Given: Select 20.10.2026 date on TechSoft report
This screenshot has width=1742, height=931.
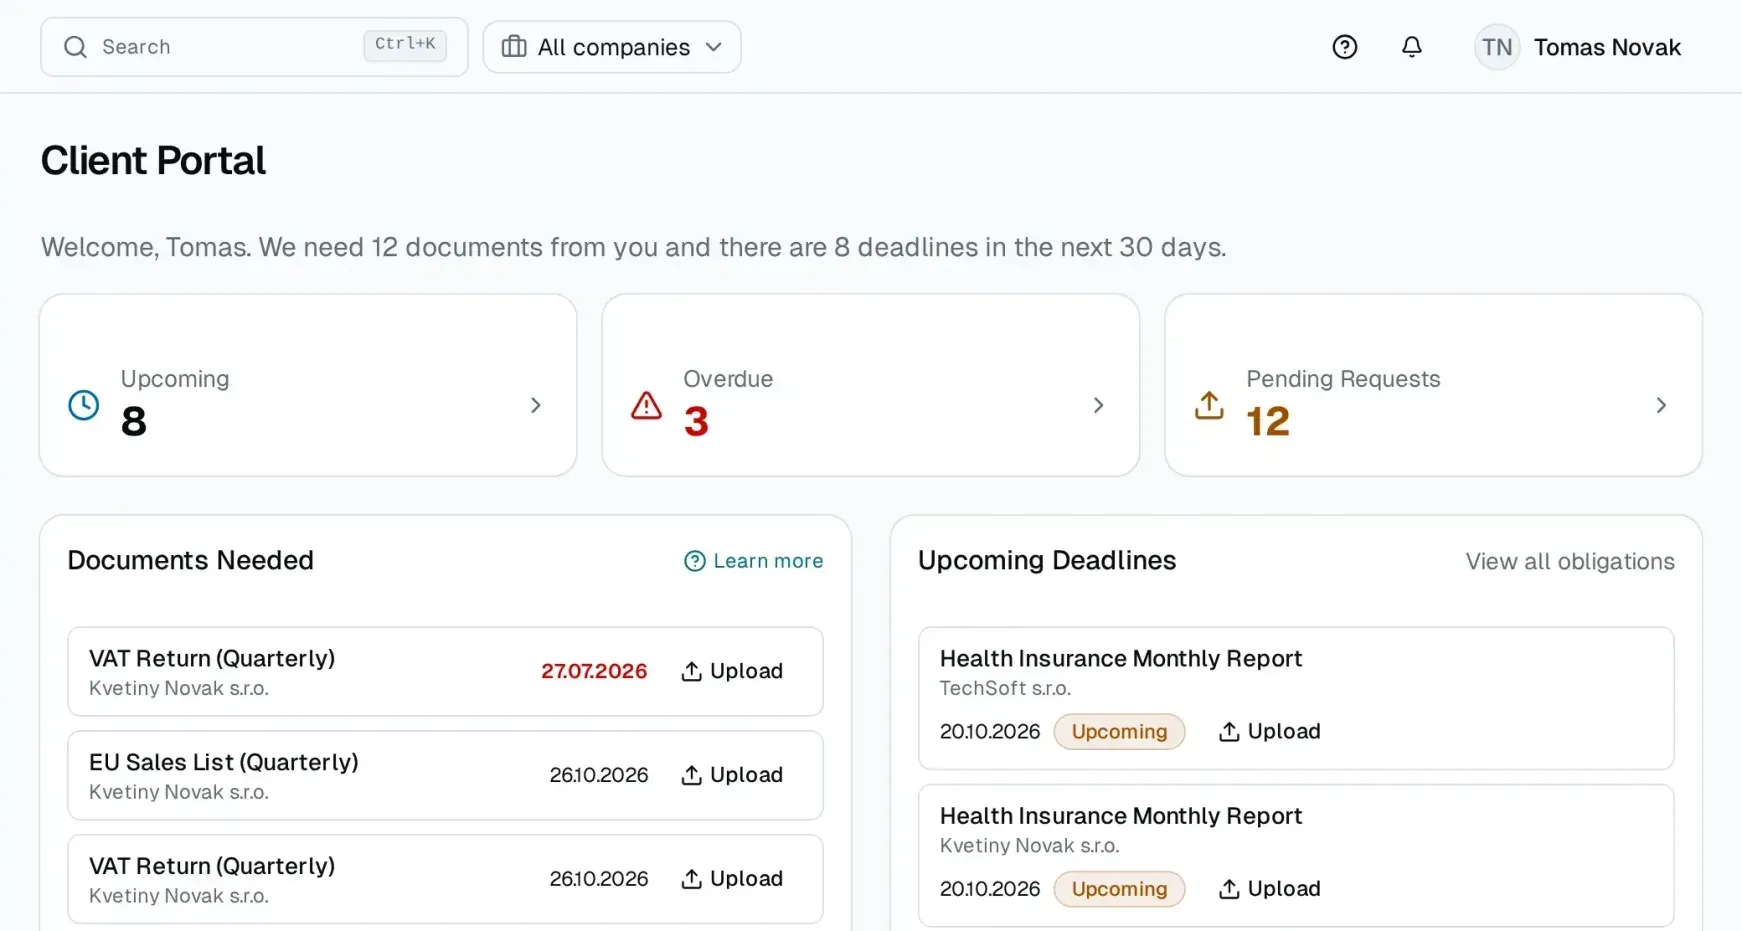Looking at the screenshot, I should (990, 732).
